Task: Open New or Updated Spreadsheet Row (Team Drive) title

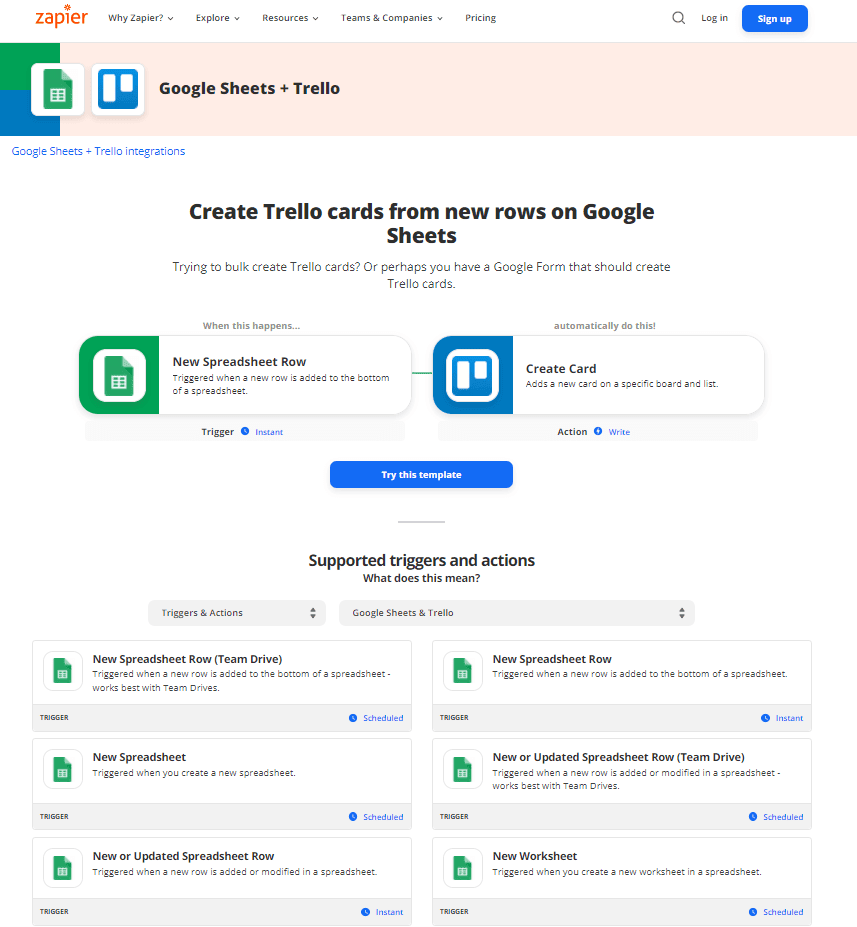Action: click(x=619, y=757)
